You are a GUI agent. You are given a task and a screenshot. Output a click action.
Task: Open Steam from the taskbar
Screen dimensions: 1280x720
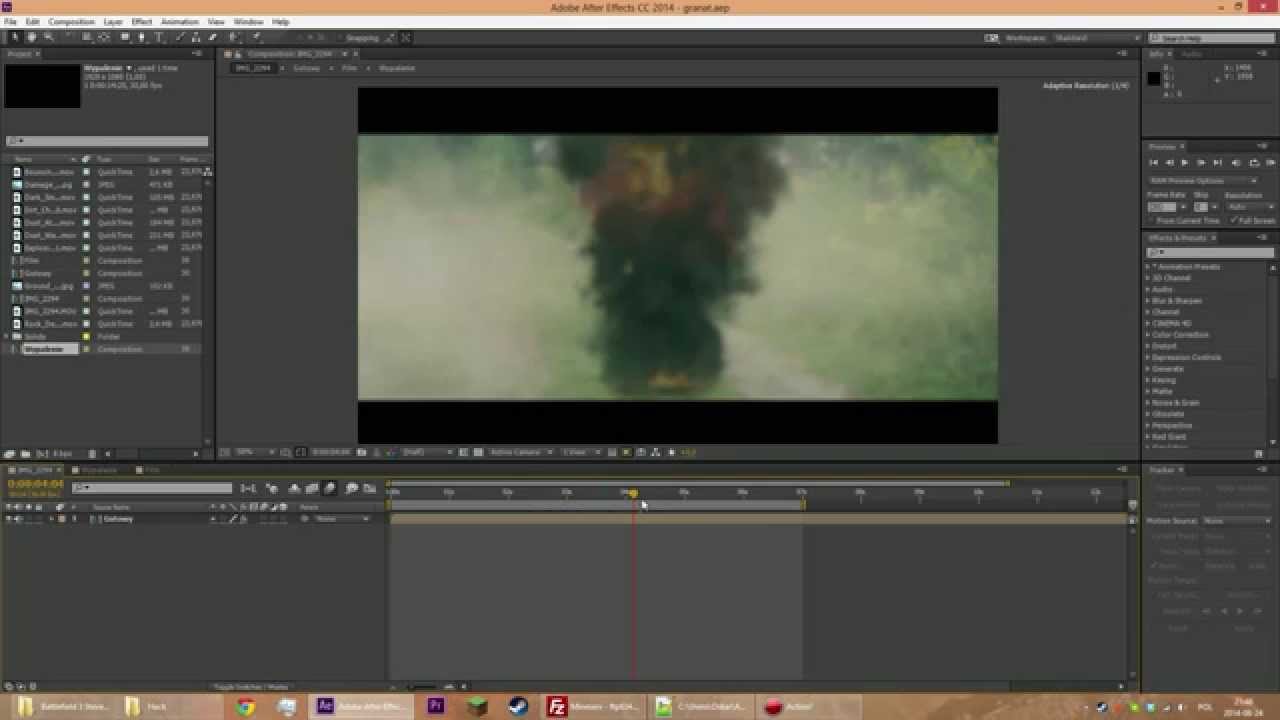click(518, 707)
